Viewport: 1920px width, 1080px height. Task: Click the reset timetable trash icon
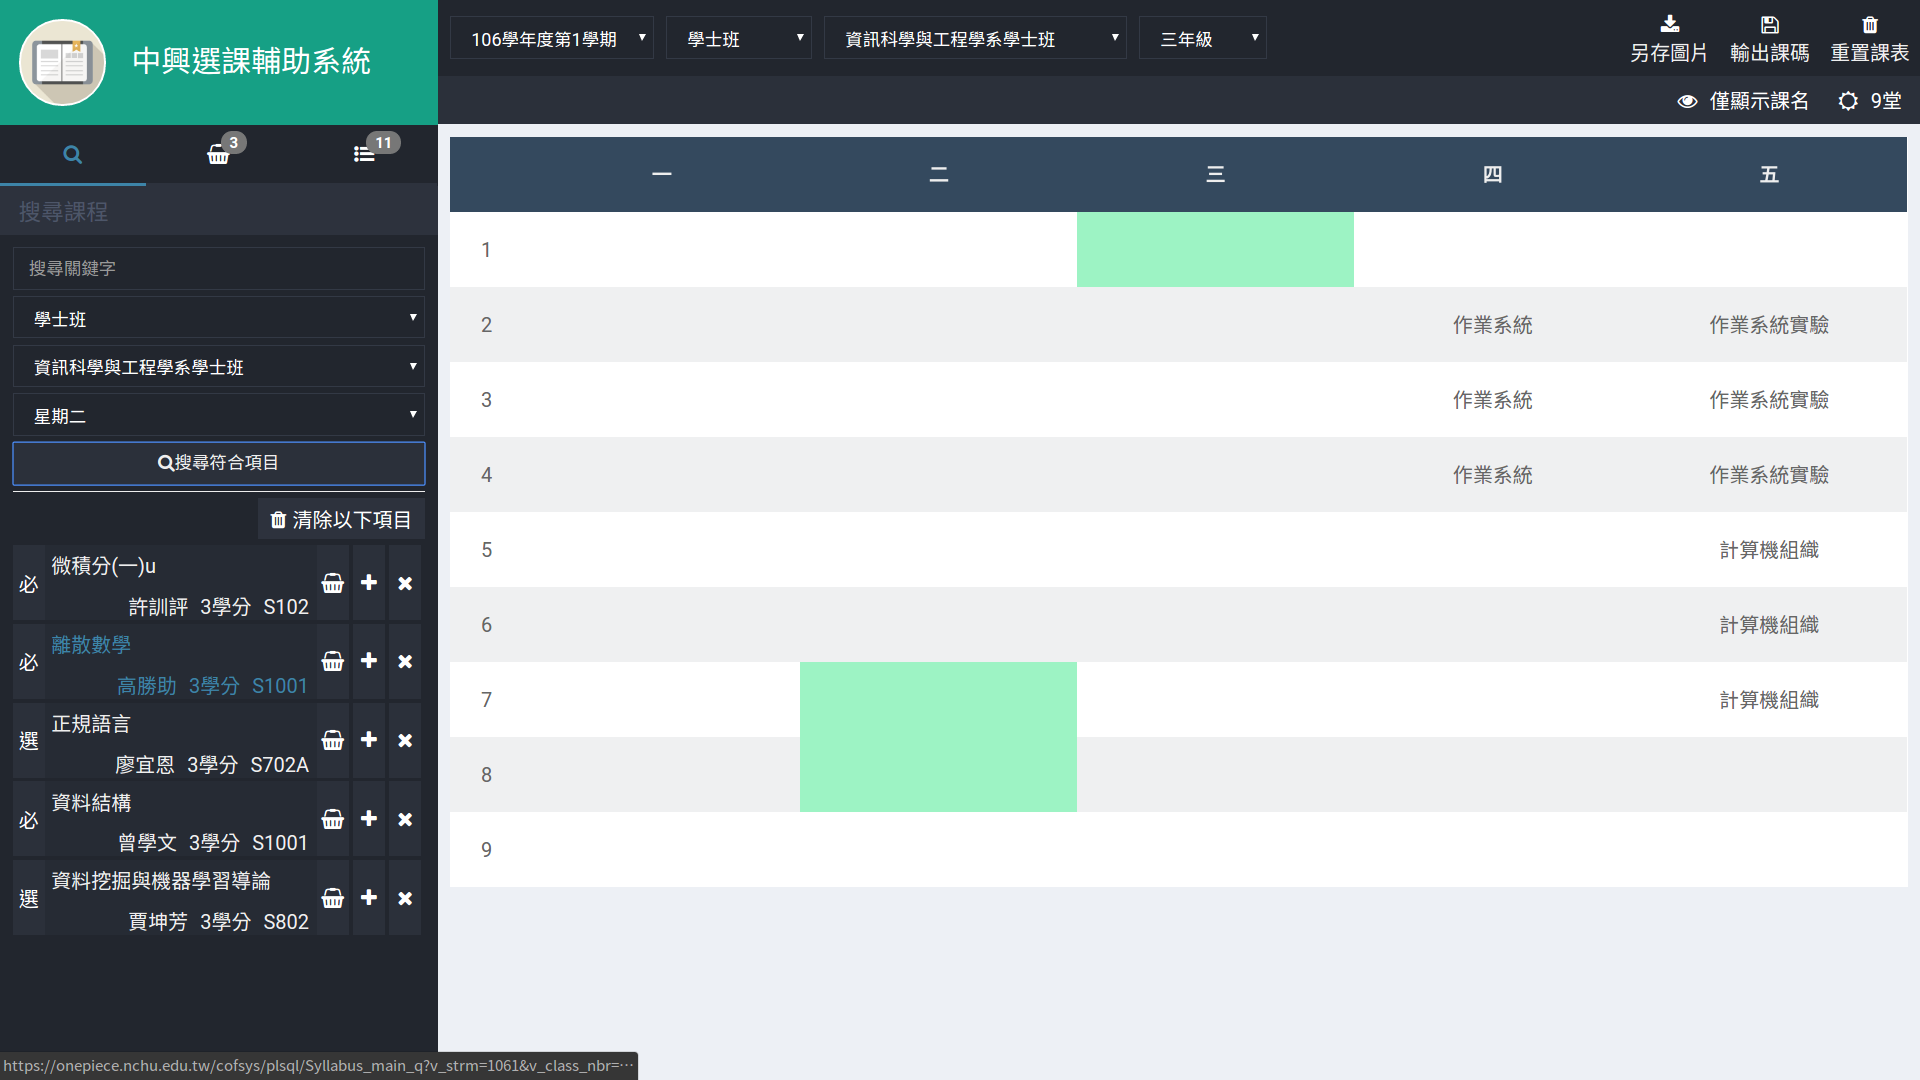tap(1869, 25)
